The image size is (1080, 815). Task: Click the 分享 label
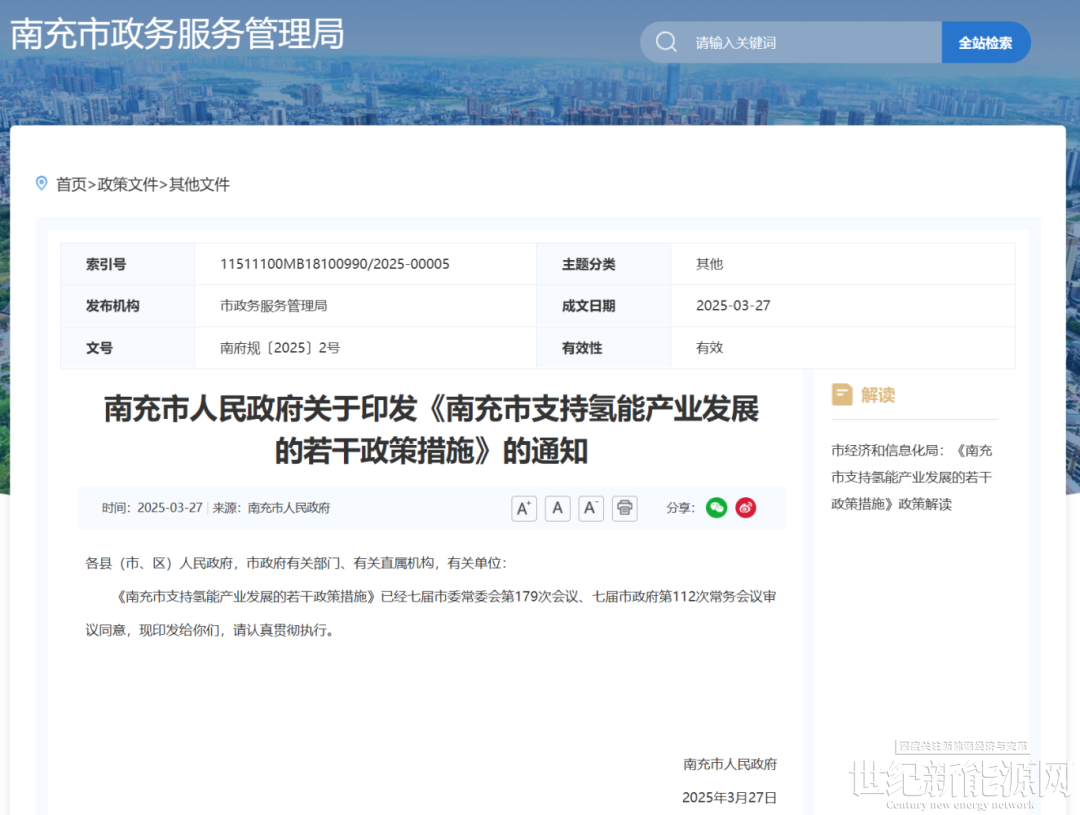[680, 508]
